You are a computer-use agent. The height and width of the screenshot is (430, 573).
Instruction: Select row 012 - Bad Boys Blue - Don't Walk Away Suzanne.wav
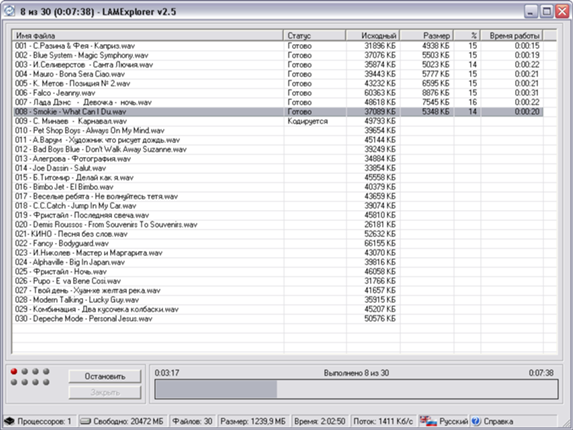pyautogui.click(x=278, y=149)
